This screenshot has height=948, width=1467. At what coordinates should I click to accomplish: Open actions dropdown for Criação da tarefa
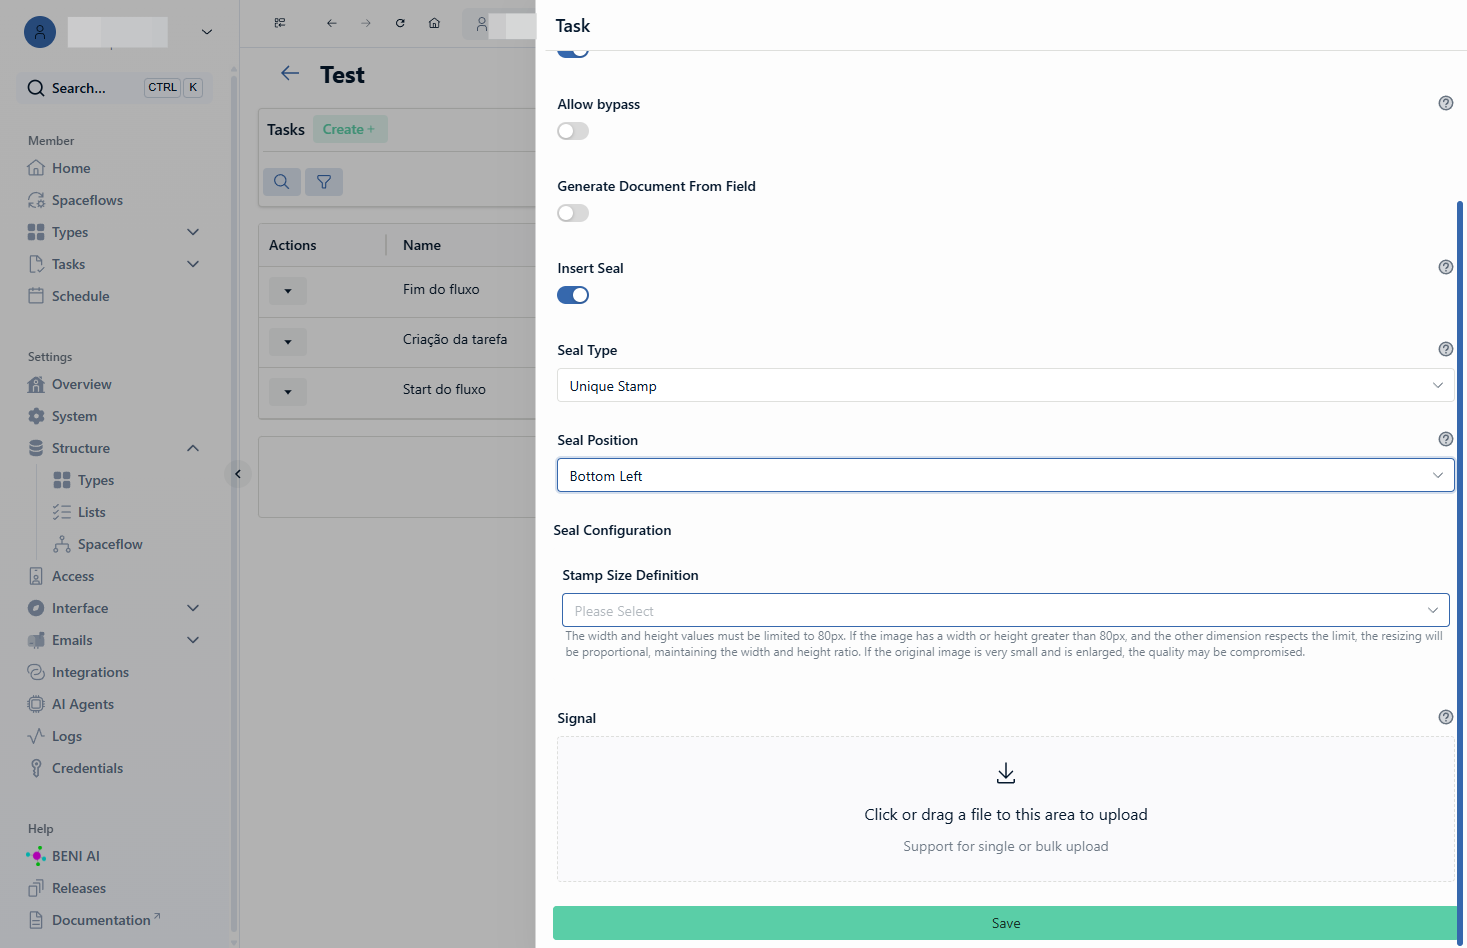pyautogui.click(x=288, y=342)
